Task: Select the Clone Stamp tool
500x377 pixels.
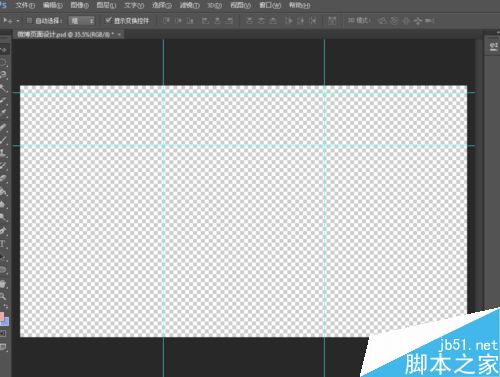Action: 3,153
